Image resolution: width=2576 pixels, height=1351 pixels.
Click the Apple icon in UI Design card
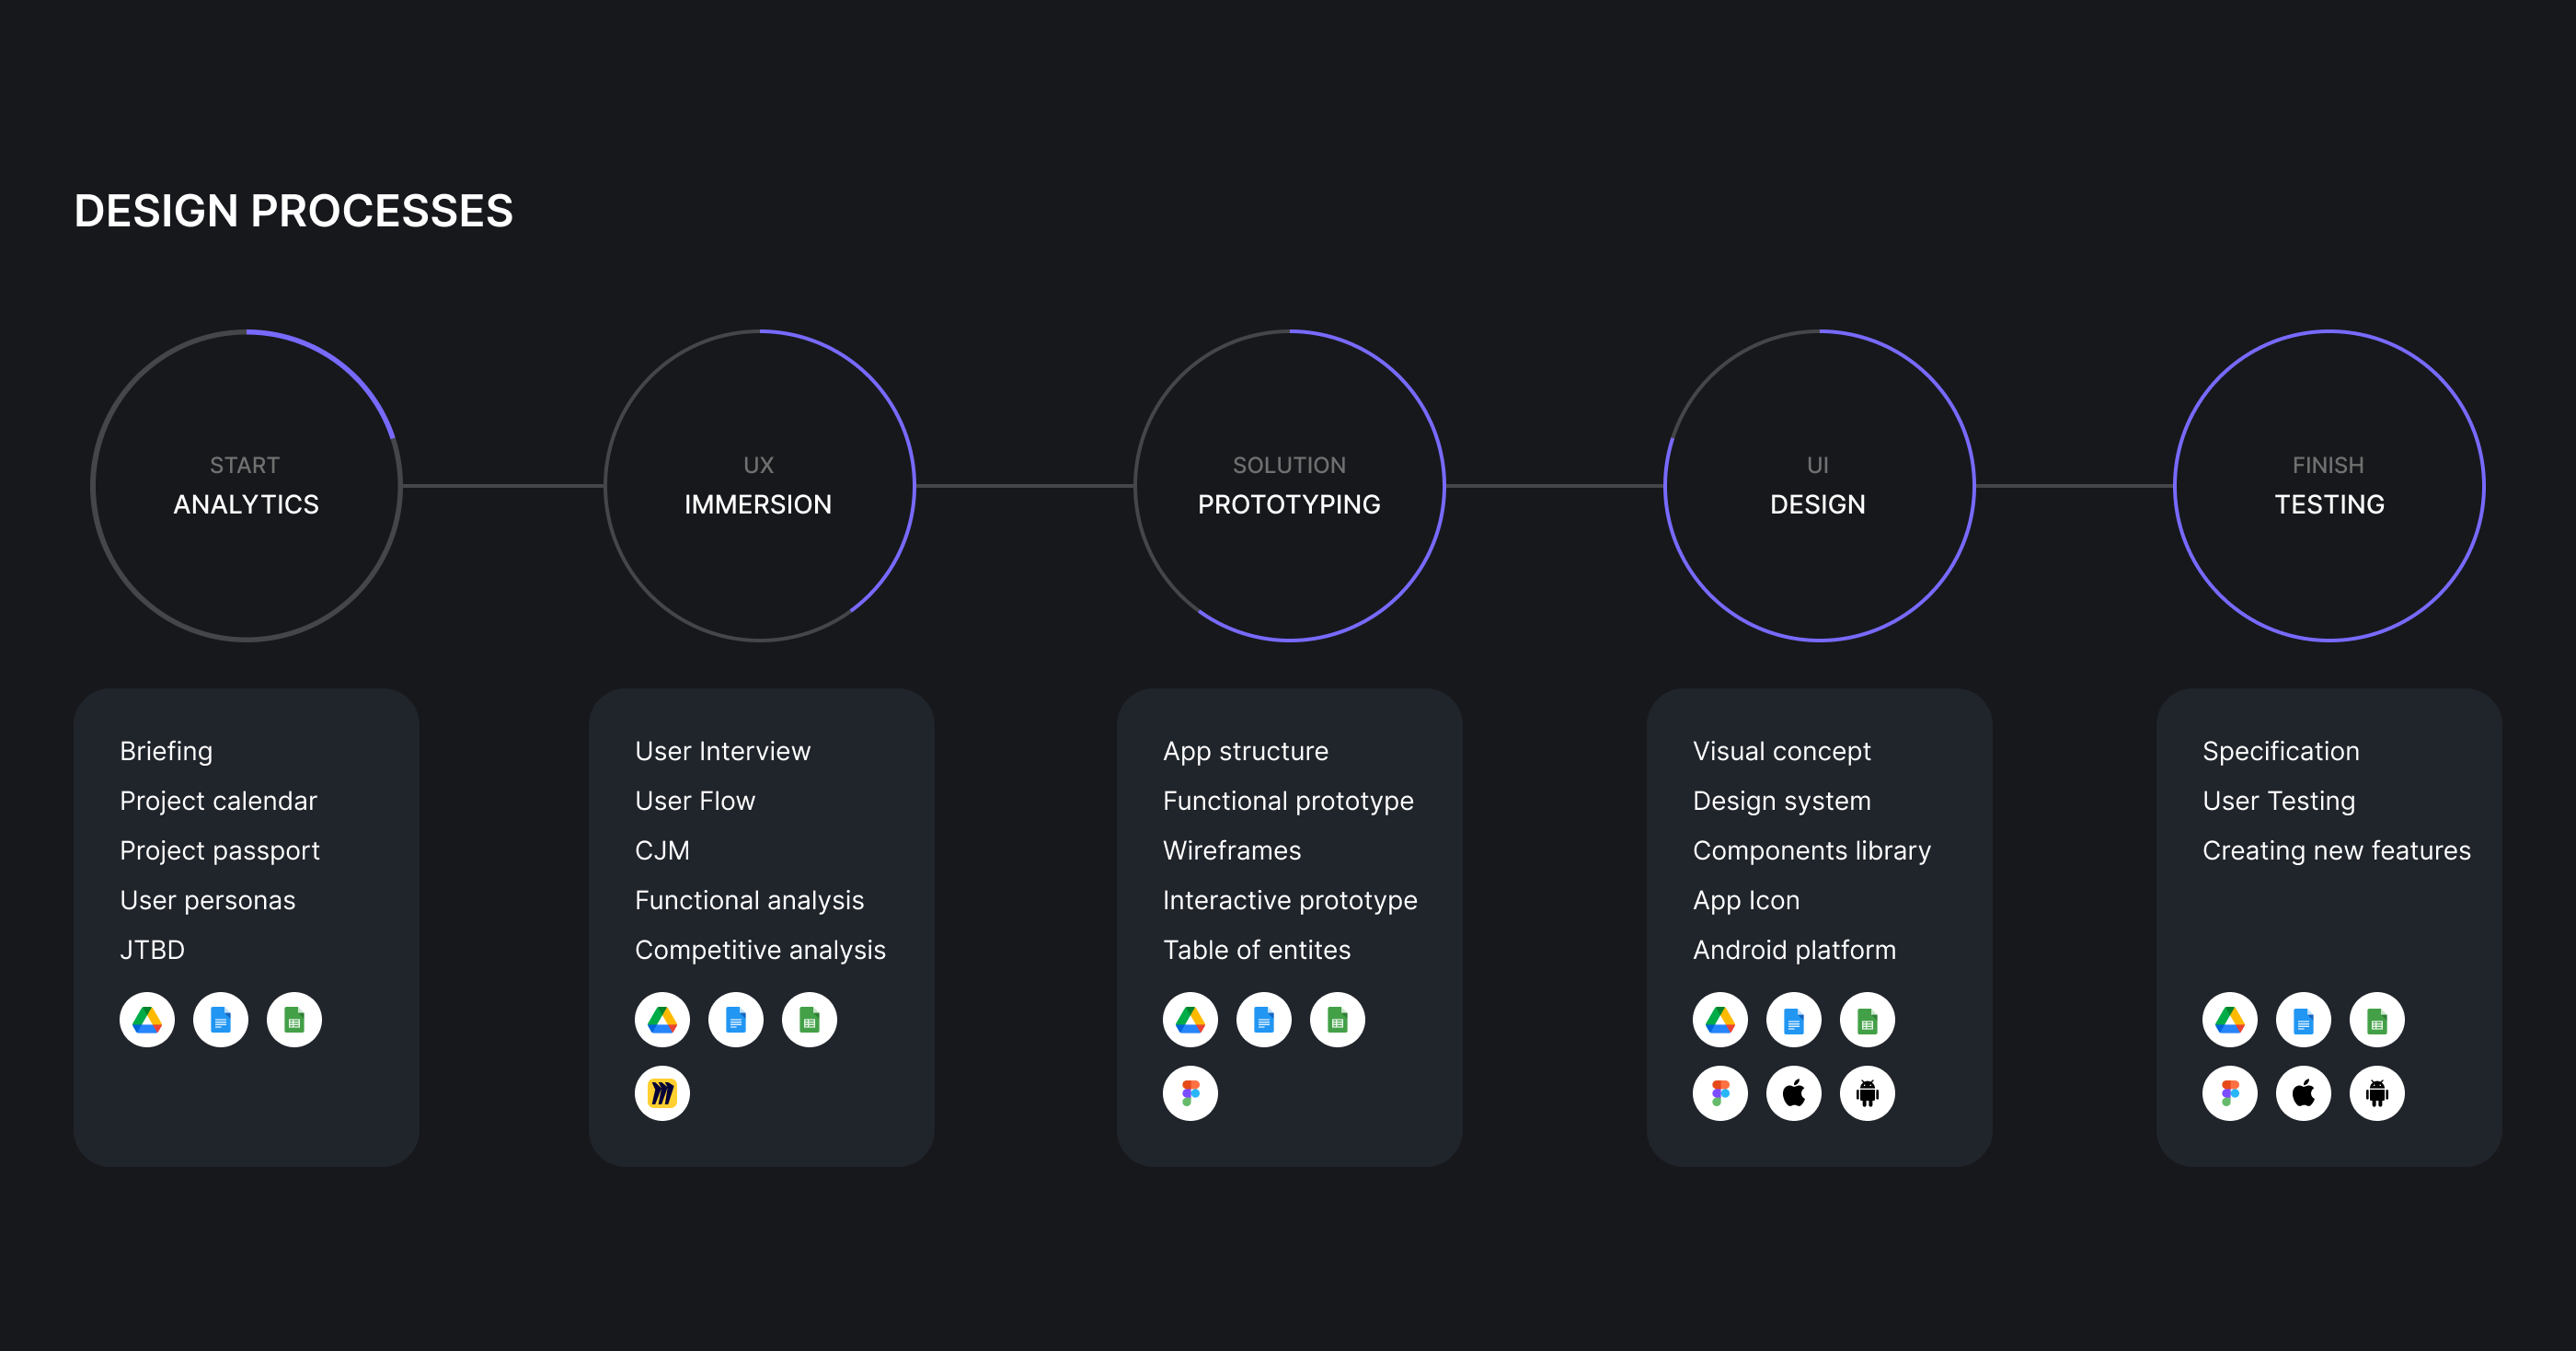point(1793,1093)
